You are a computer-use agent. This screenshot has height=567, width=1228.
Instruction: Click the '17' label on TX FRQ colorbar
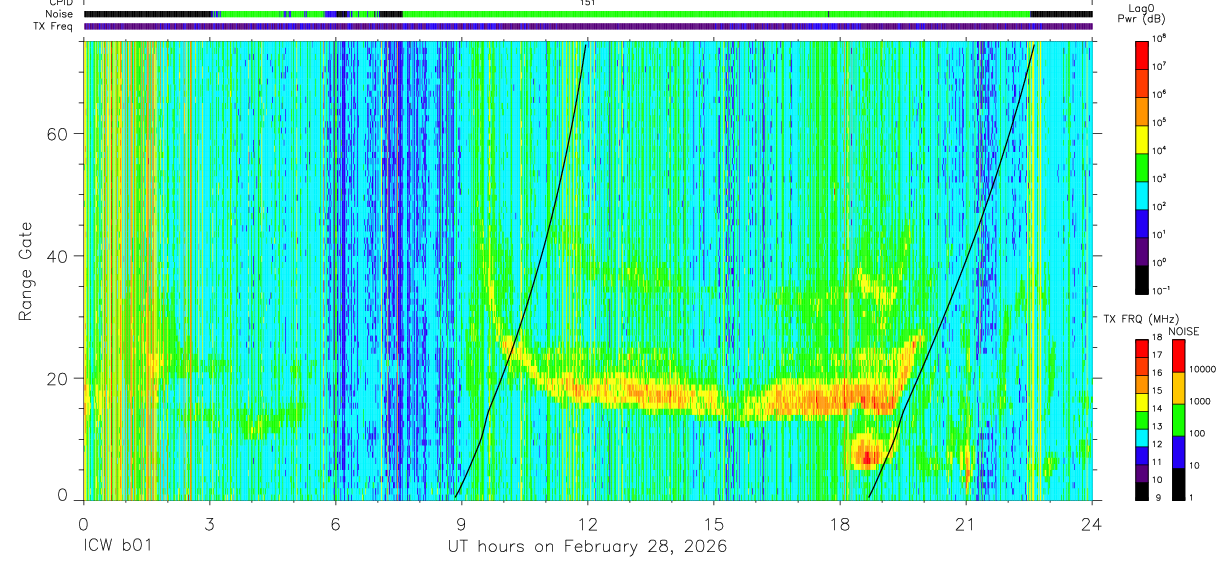tap(1156, 355)
